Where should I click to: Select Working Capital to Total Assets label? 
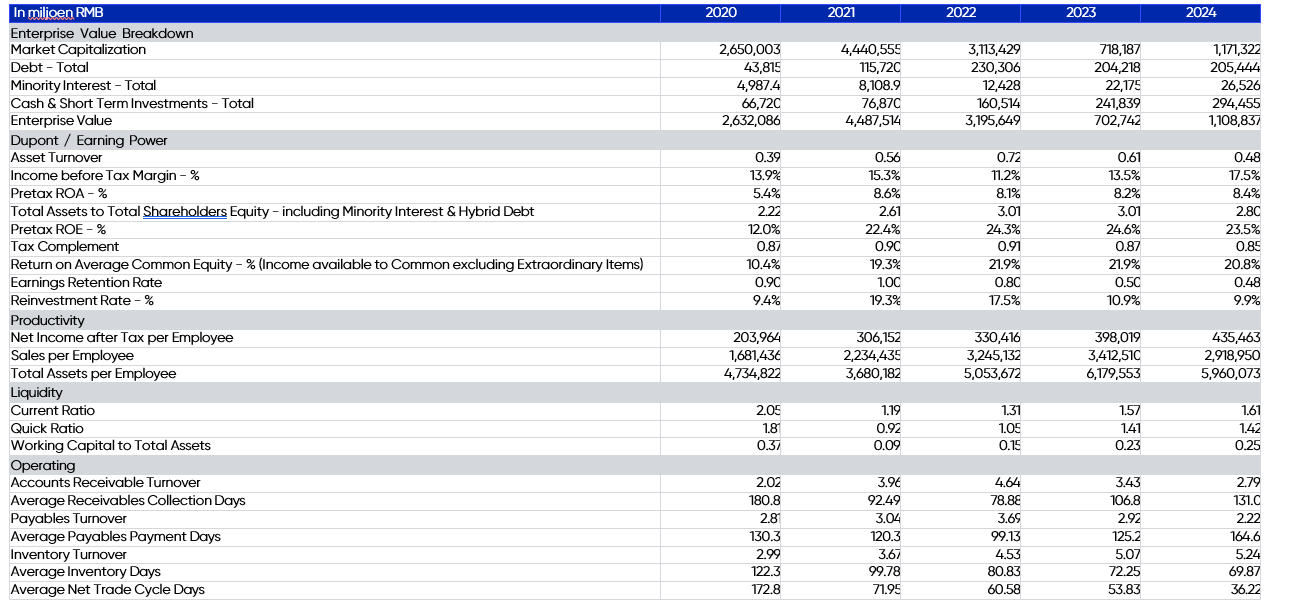click(x=111, y=446)
